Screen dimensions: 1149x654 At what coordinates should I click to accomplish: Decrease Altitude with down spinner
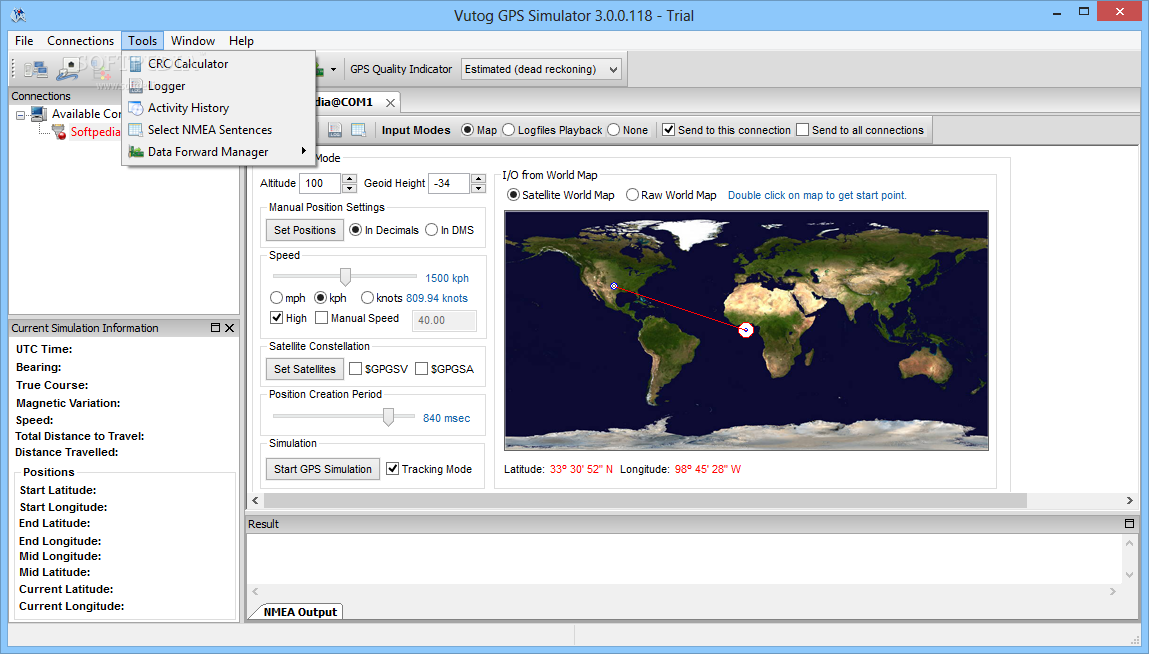pos(350,188)
